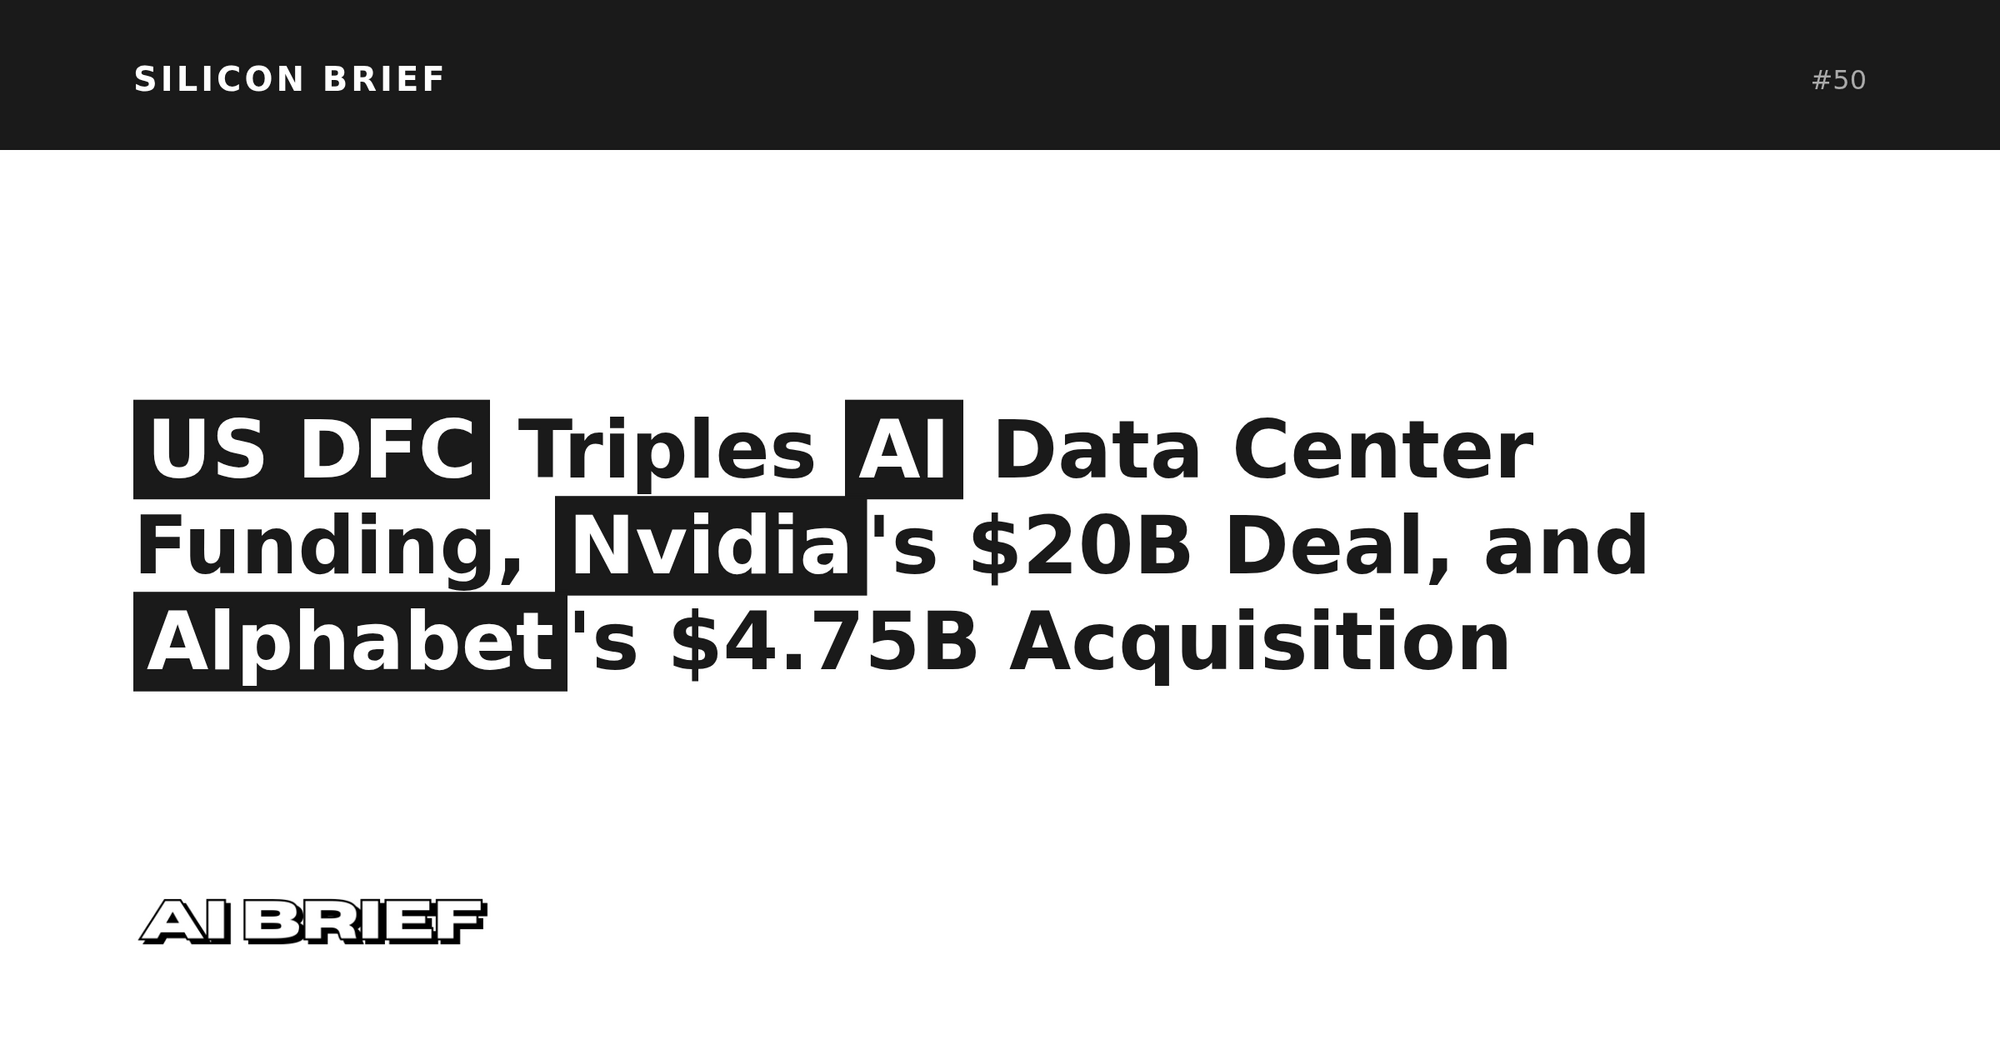
Task: Click the highlighted AI tag in the headline
Action: tap(903, 450)
